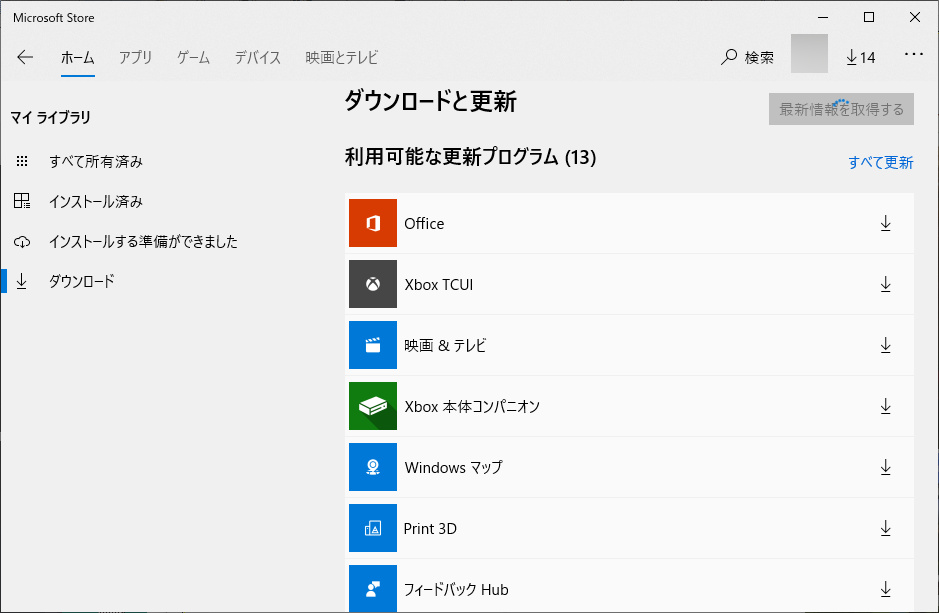
Task: Click the Print 3D app name
Action: 430,529
